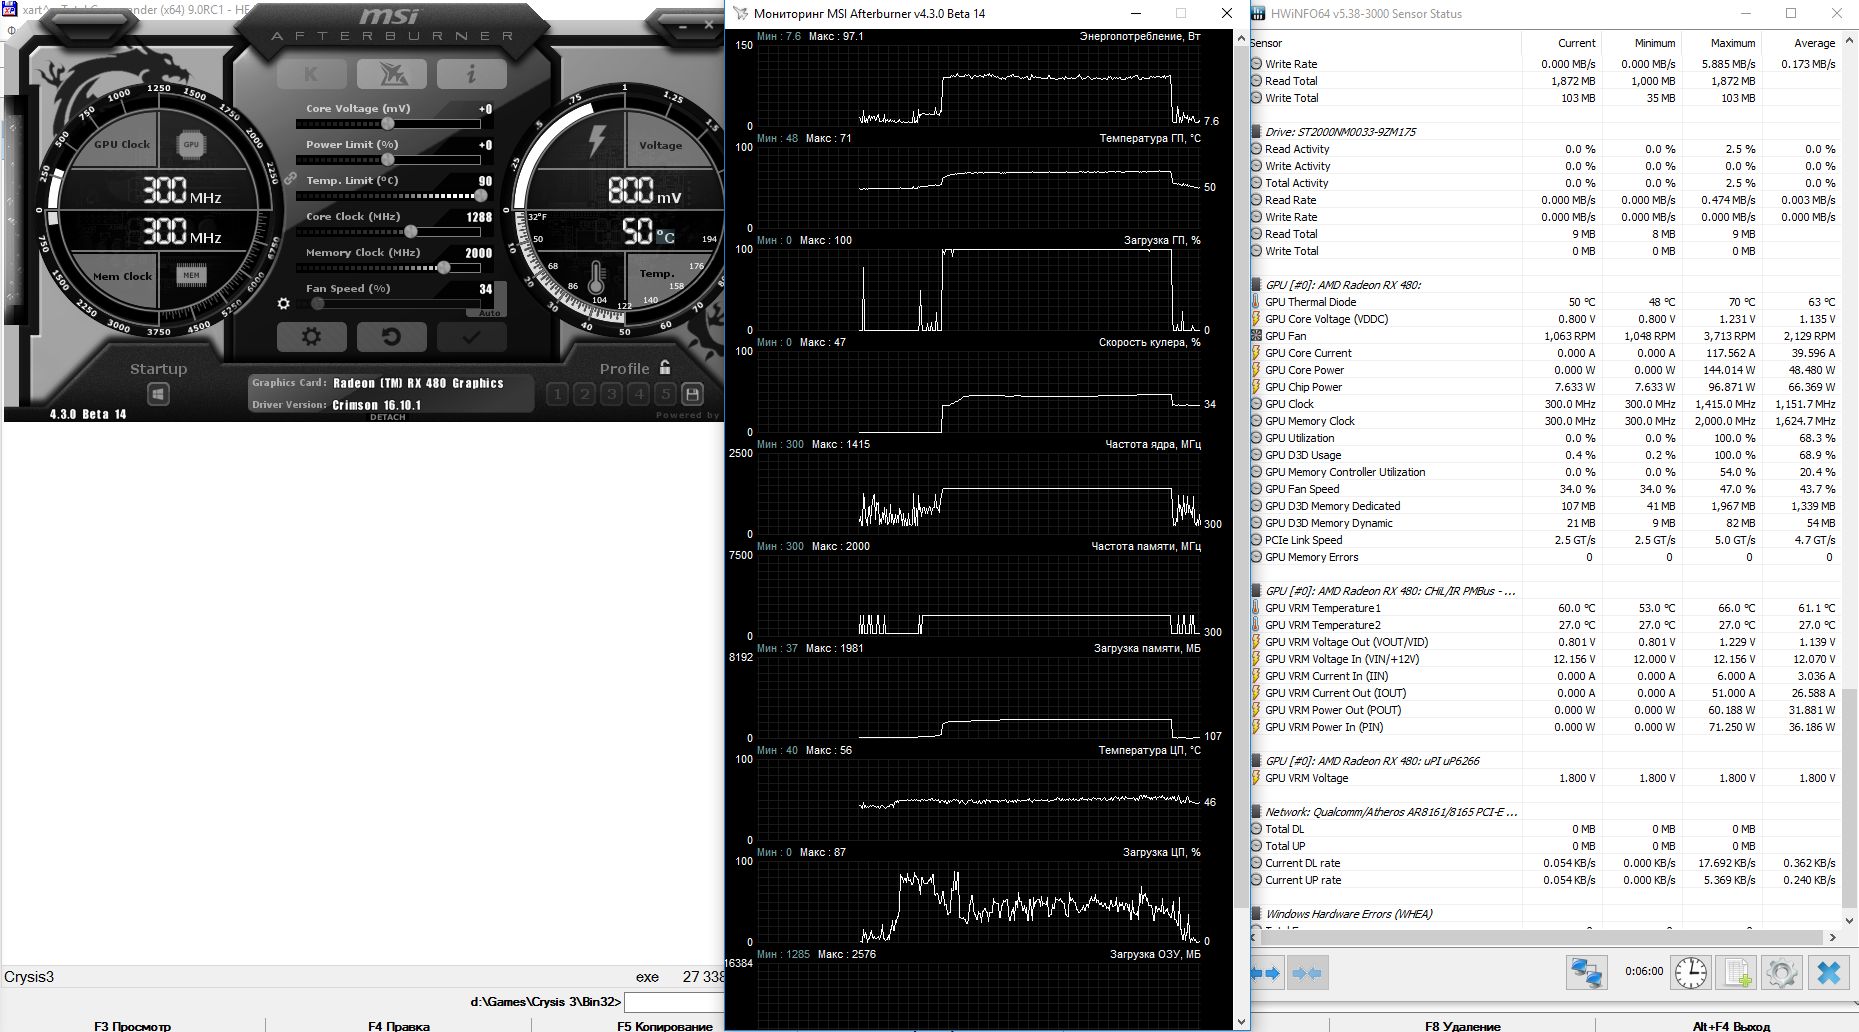Reset Afterburner settings with the circular arrow button
The width and height of the screenshot is (1859, 1032).
pyautogui.click(x=391, y=337)
